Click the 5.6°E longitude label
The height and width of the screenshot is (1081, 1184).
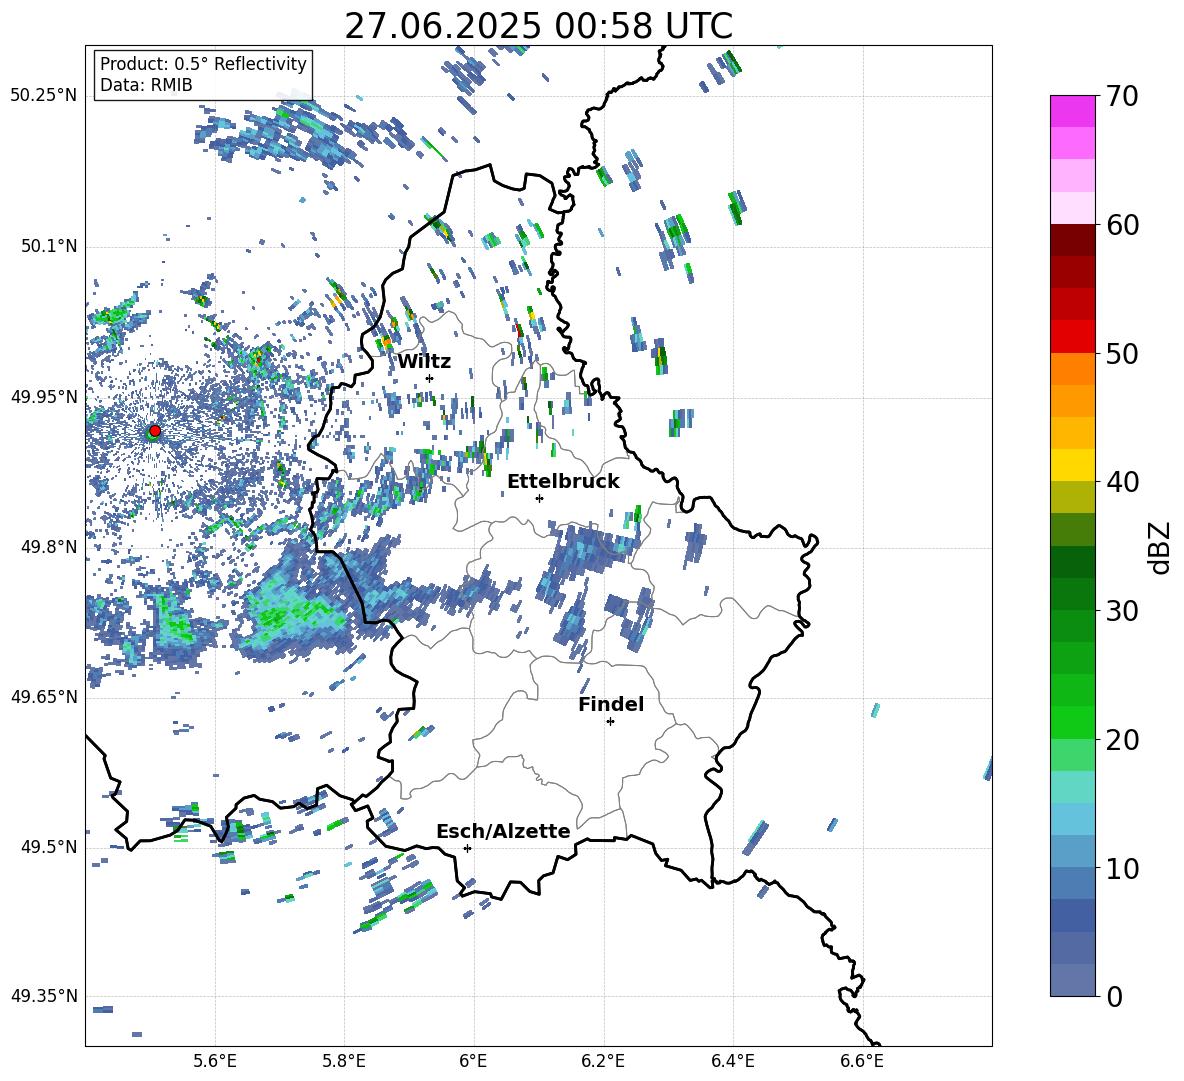click(215, 1061)
